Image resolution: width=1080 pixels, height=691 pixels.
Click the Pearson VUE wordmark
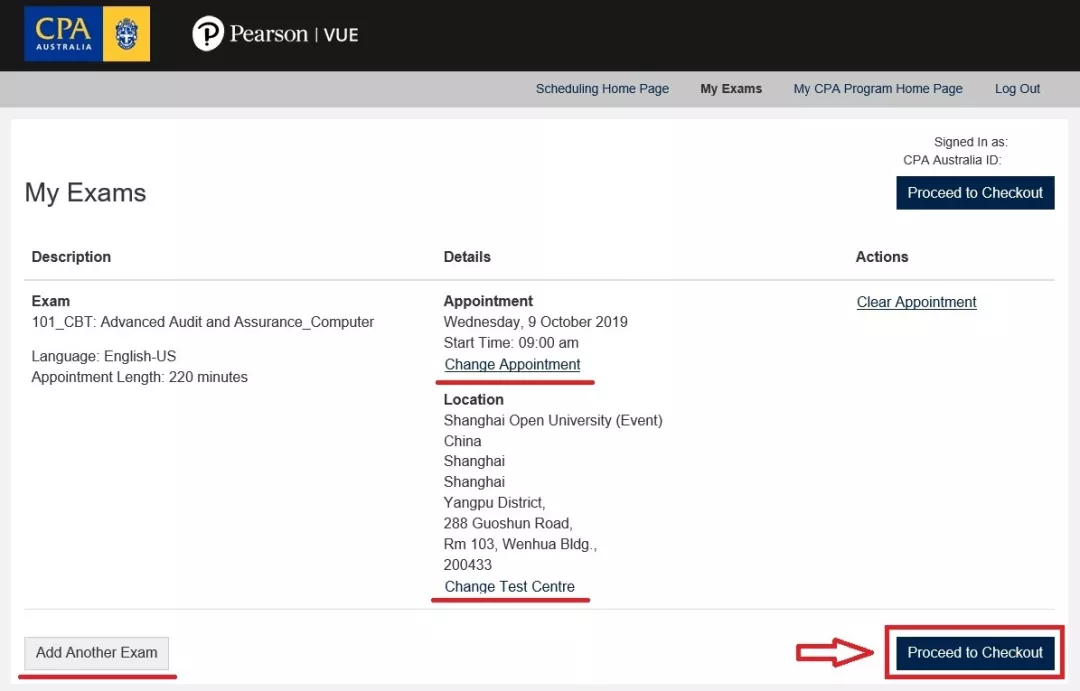293,35
